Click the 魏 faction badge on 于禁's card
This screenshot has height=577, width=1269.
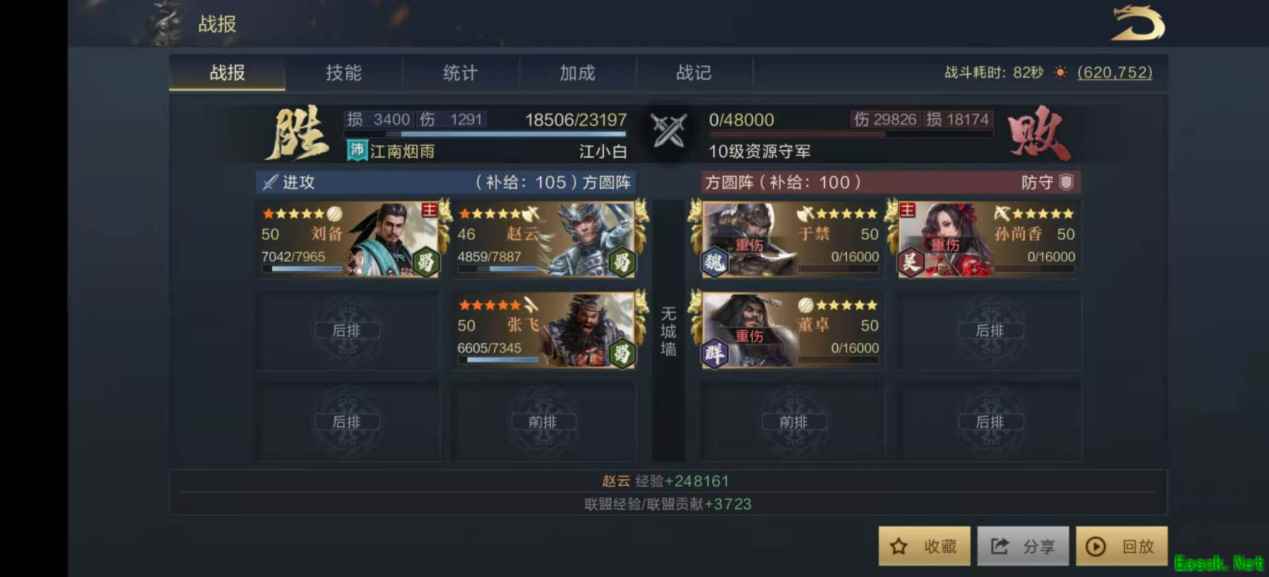715,262
